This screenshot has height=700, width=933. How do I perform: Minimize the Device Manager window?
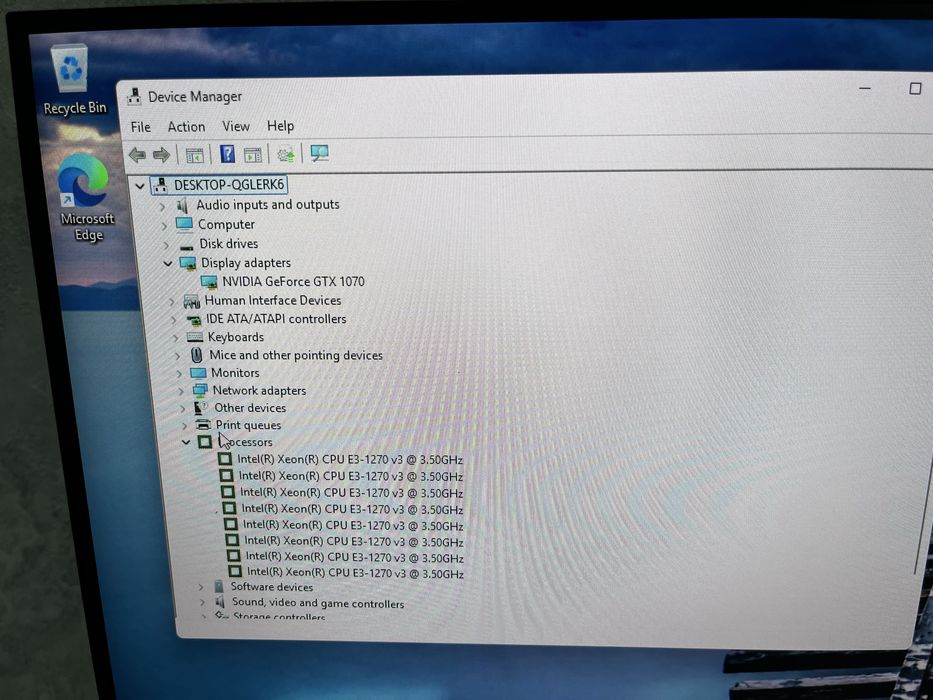point(865,89)
